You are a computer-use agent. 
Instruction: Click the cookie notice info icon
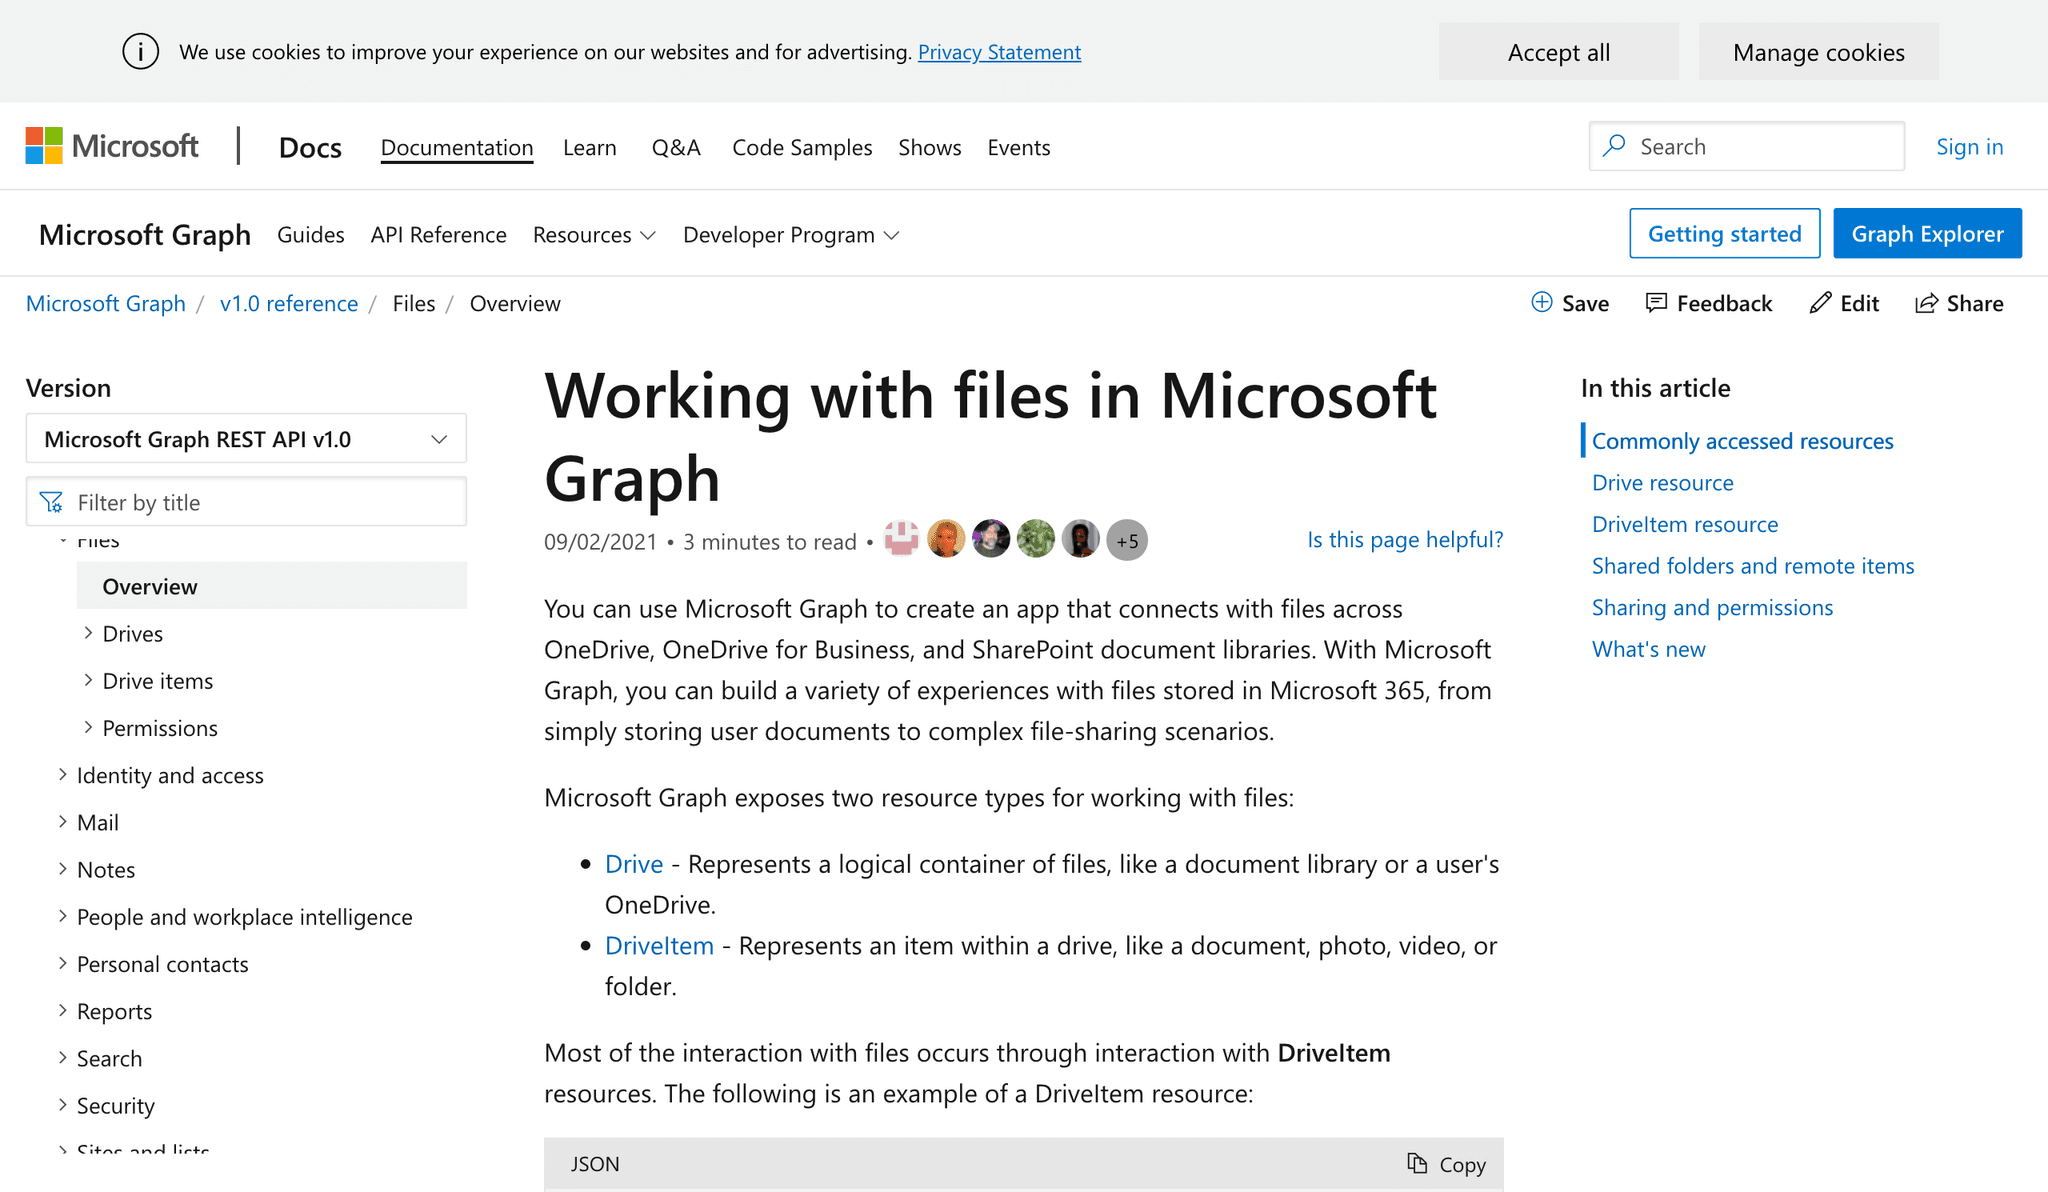pos(140,52)
